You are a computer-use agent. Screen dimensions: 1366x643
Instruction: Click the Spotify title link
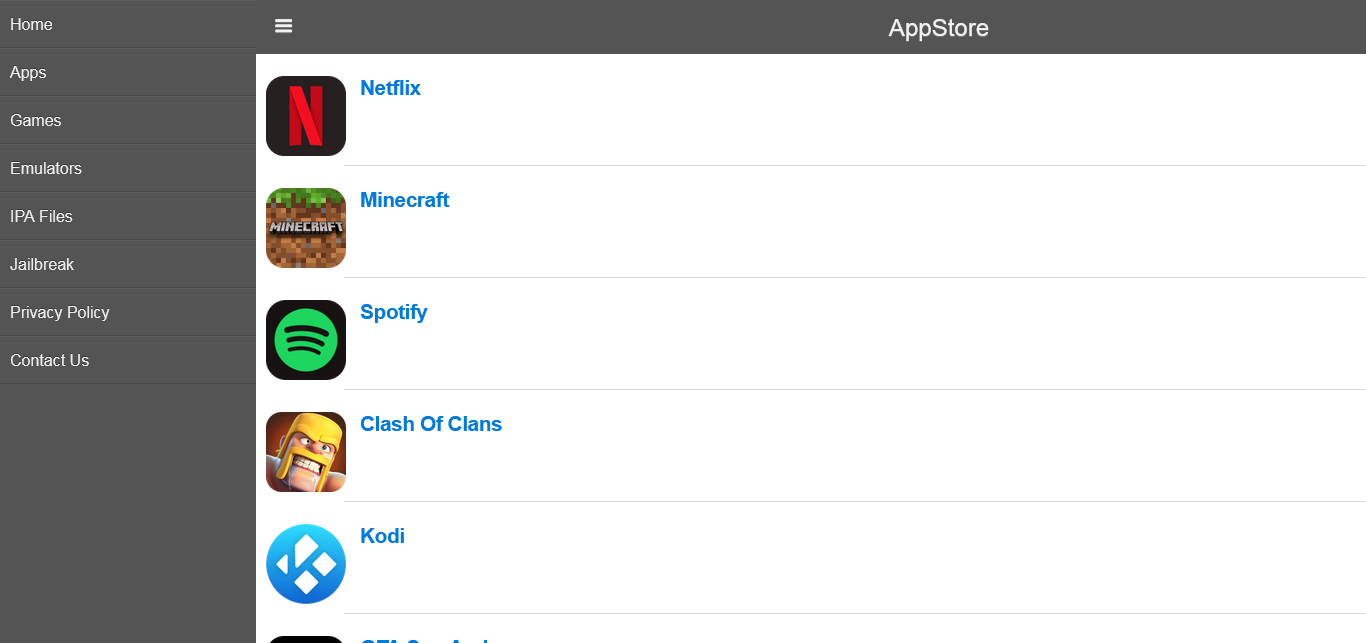393,312
